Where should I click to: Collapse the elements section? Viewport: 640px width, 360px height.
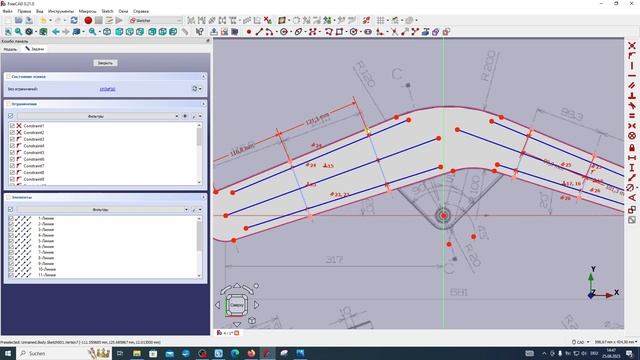coord(203,197)
